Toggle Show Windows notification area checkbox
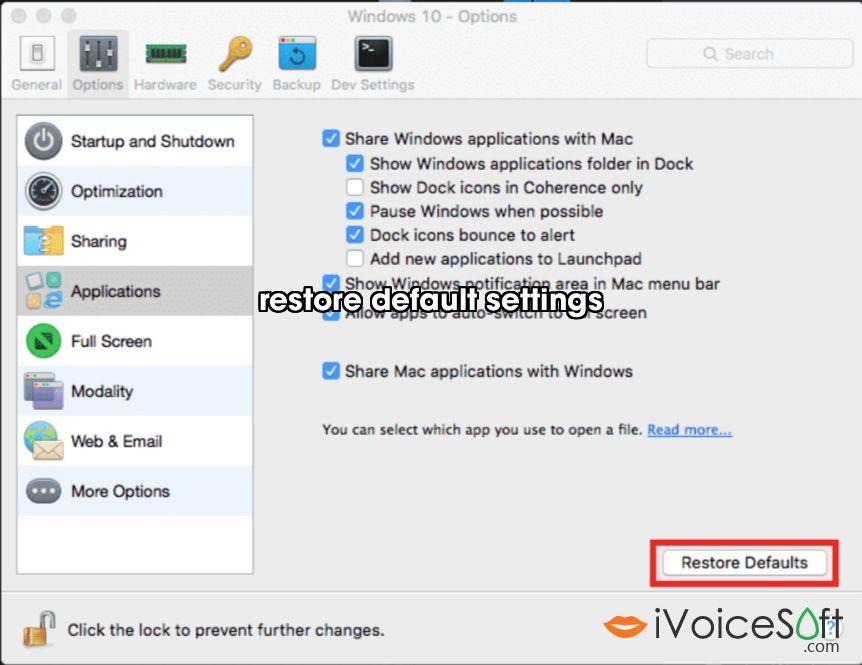This screenshot has width=862, height=665. pyautogui.click(x=331, y=283)
